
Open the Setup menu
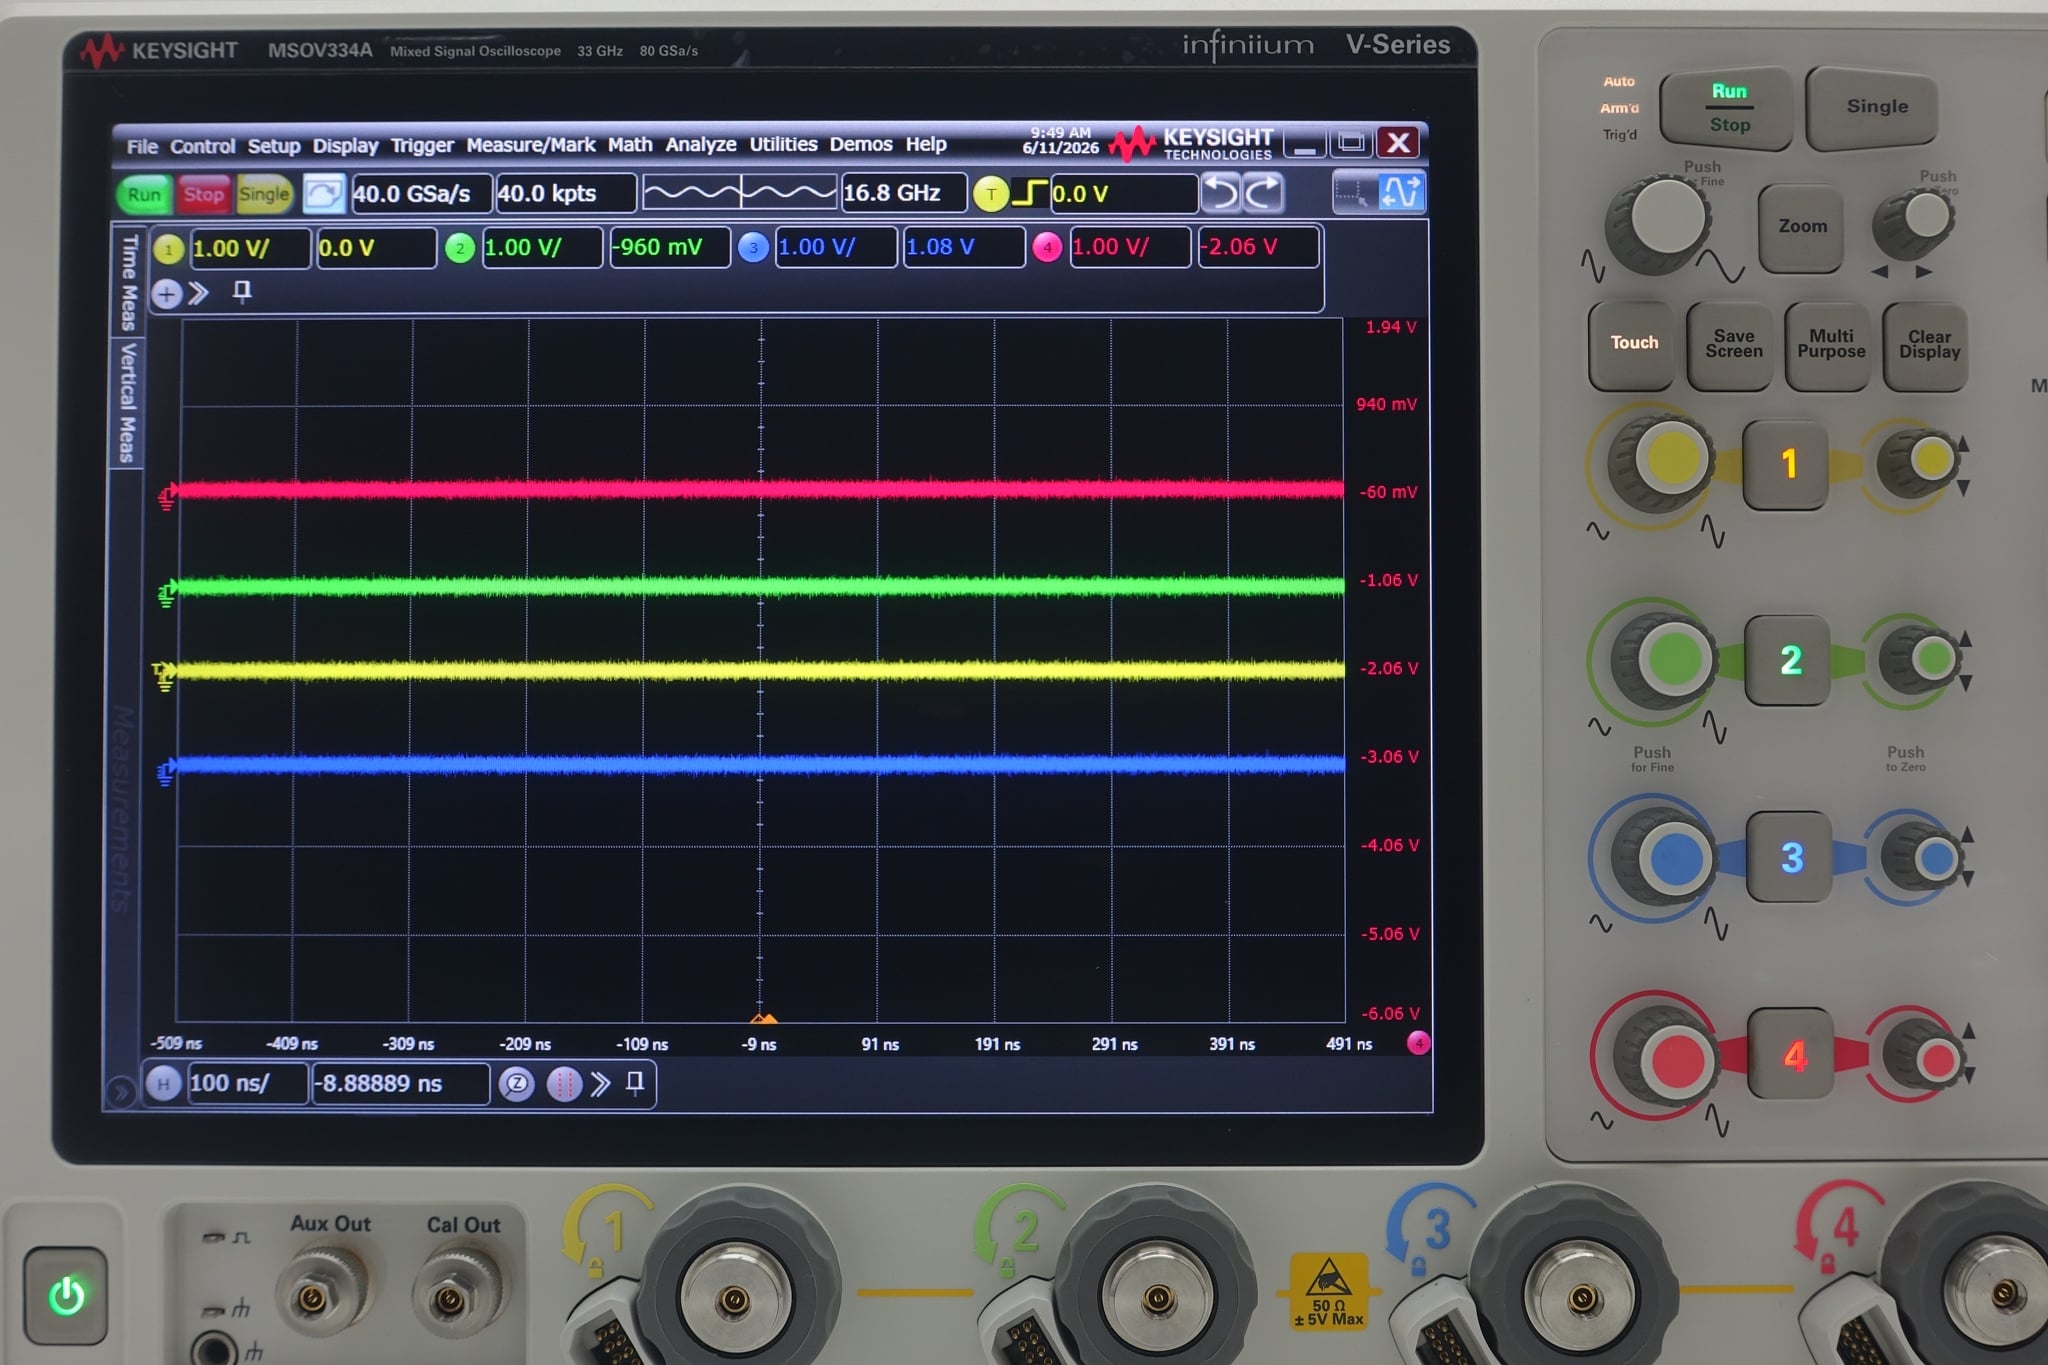coord(274,146)
